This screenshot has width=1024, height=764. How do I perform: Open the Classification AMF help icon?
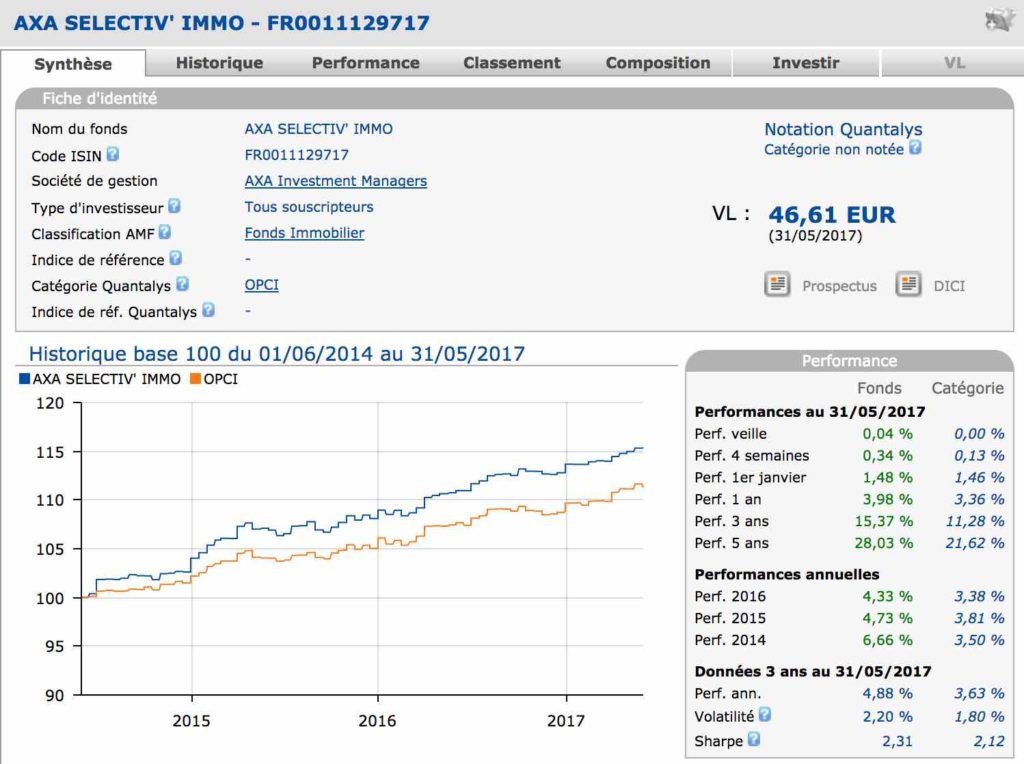165,232
